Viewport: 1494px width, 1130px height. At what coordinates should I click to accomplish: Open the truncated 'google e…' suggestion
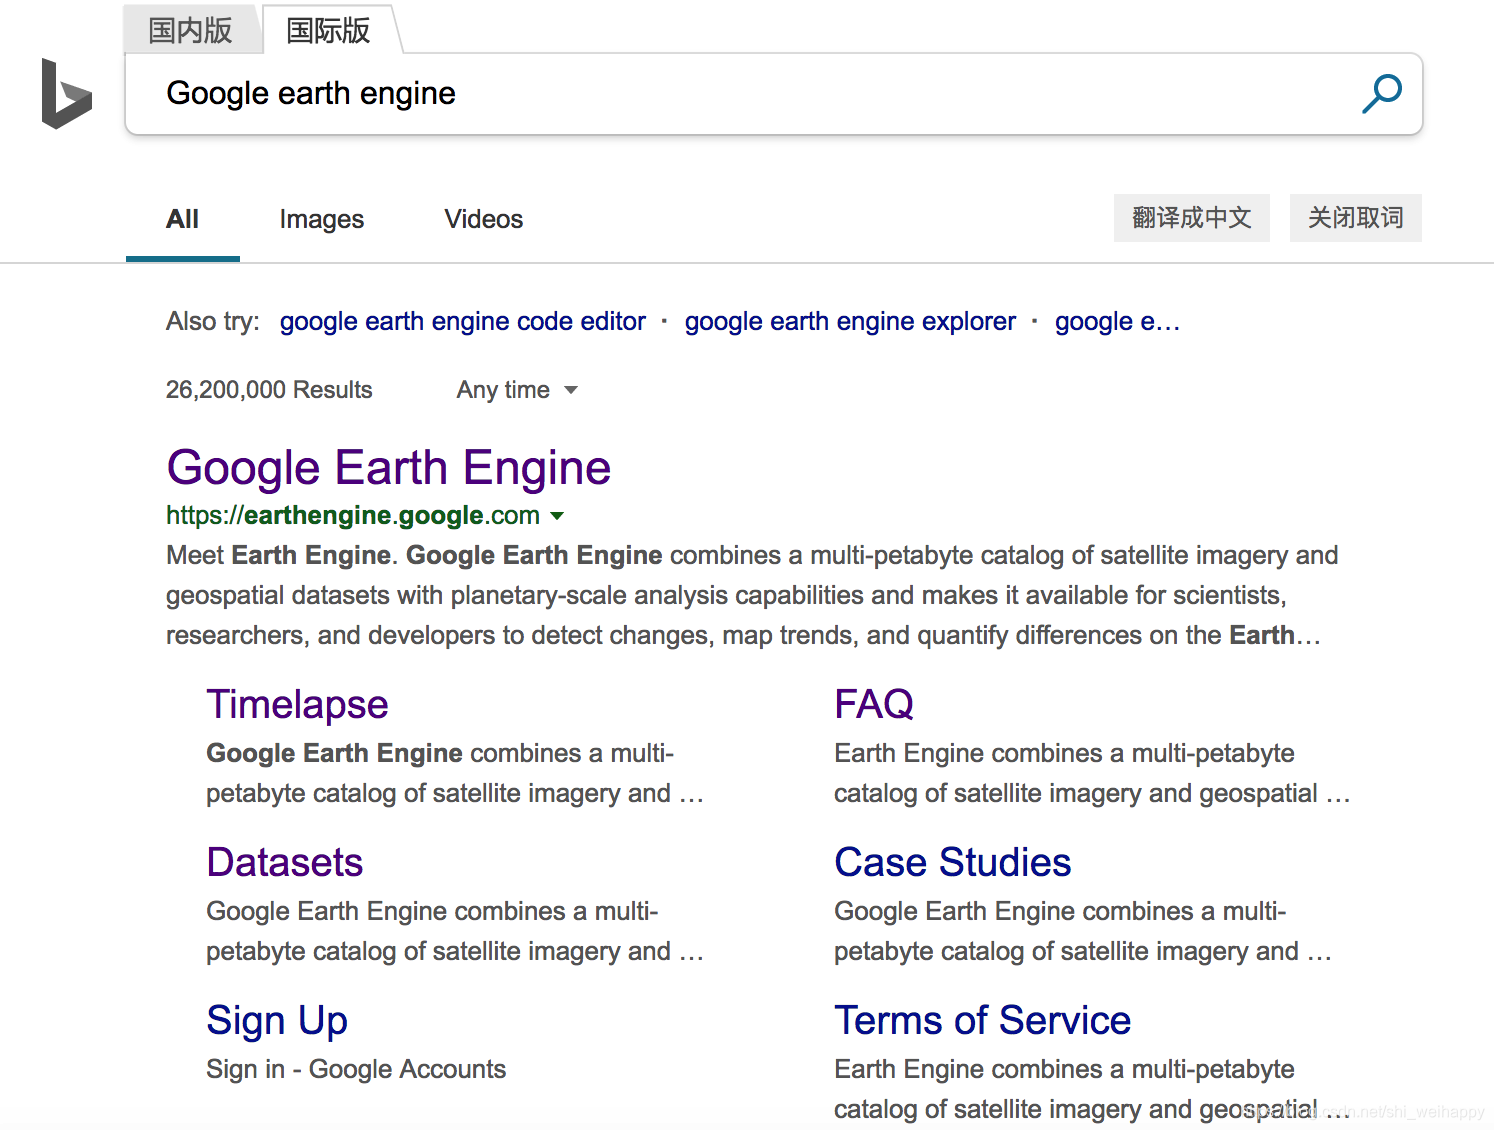pyautogui.click(x=1117, y=321)
